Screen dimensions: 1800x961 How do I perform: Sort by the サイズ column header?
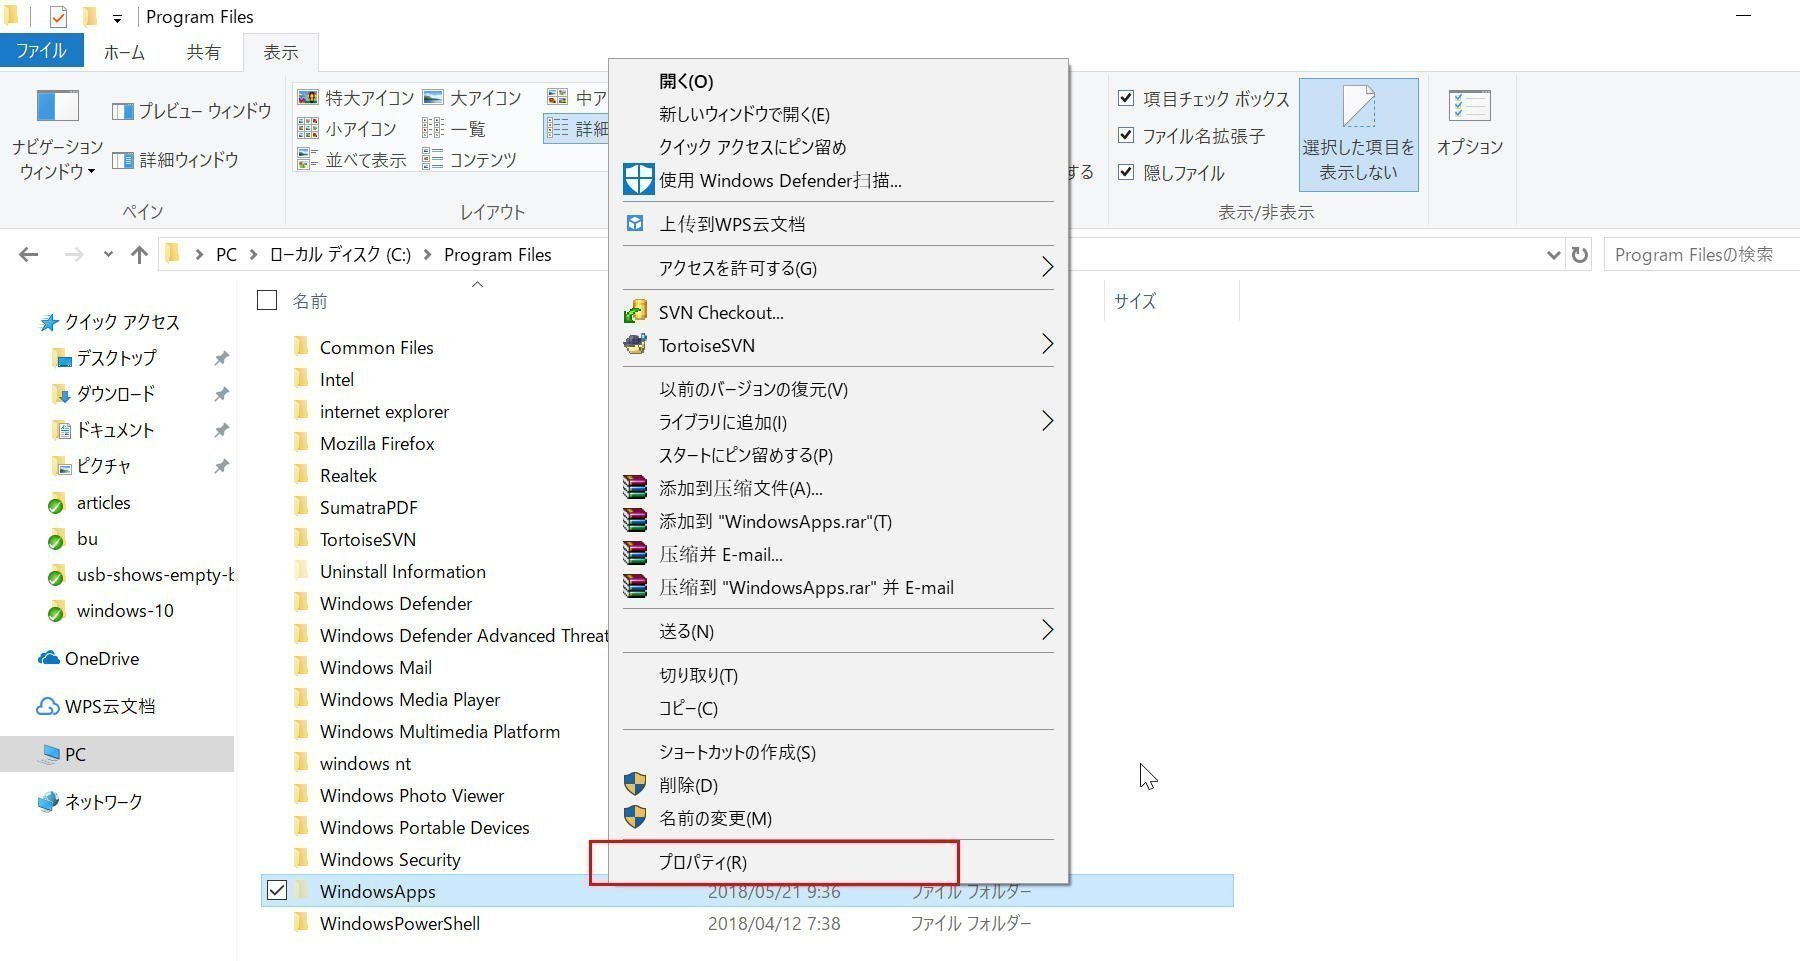point(1135,301)
